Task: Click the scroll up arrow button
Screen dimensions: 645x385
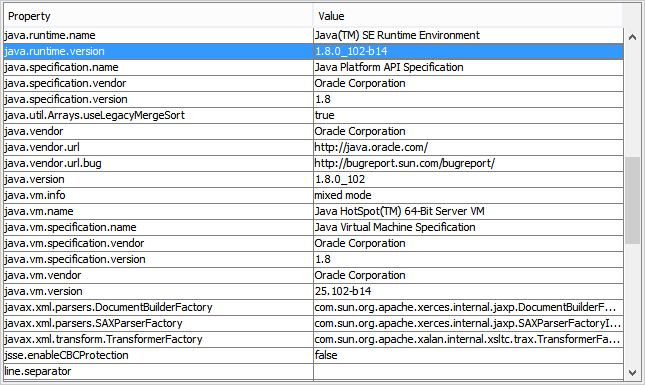Action: 632,37
